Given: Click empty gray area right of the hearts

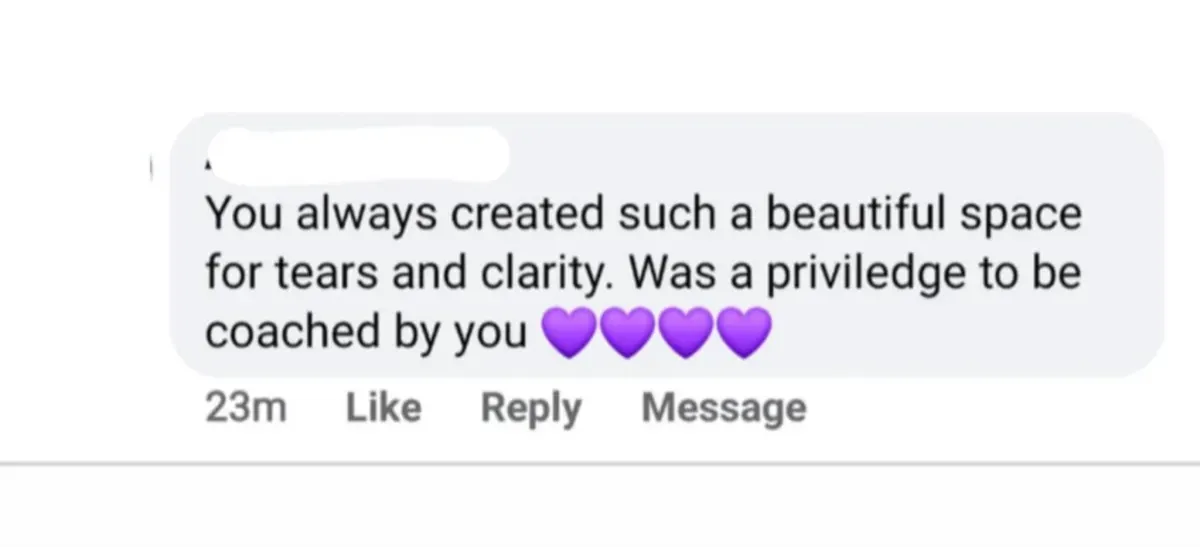Looking at the screenshot, I should (960, 334).
